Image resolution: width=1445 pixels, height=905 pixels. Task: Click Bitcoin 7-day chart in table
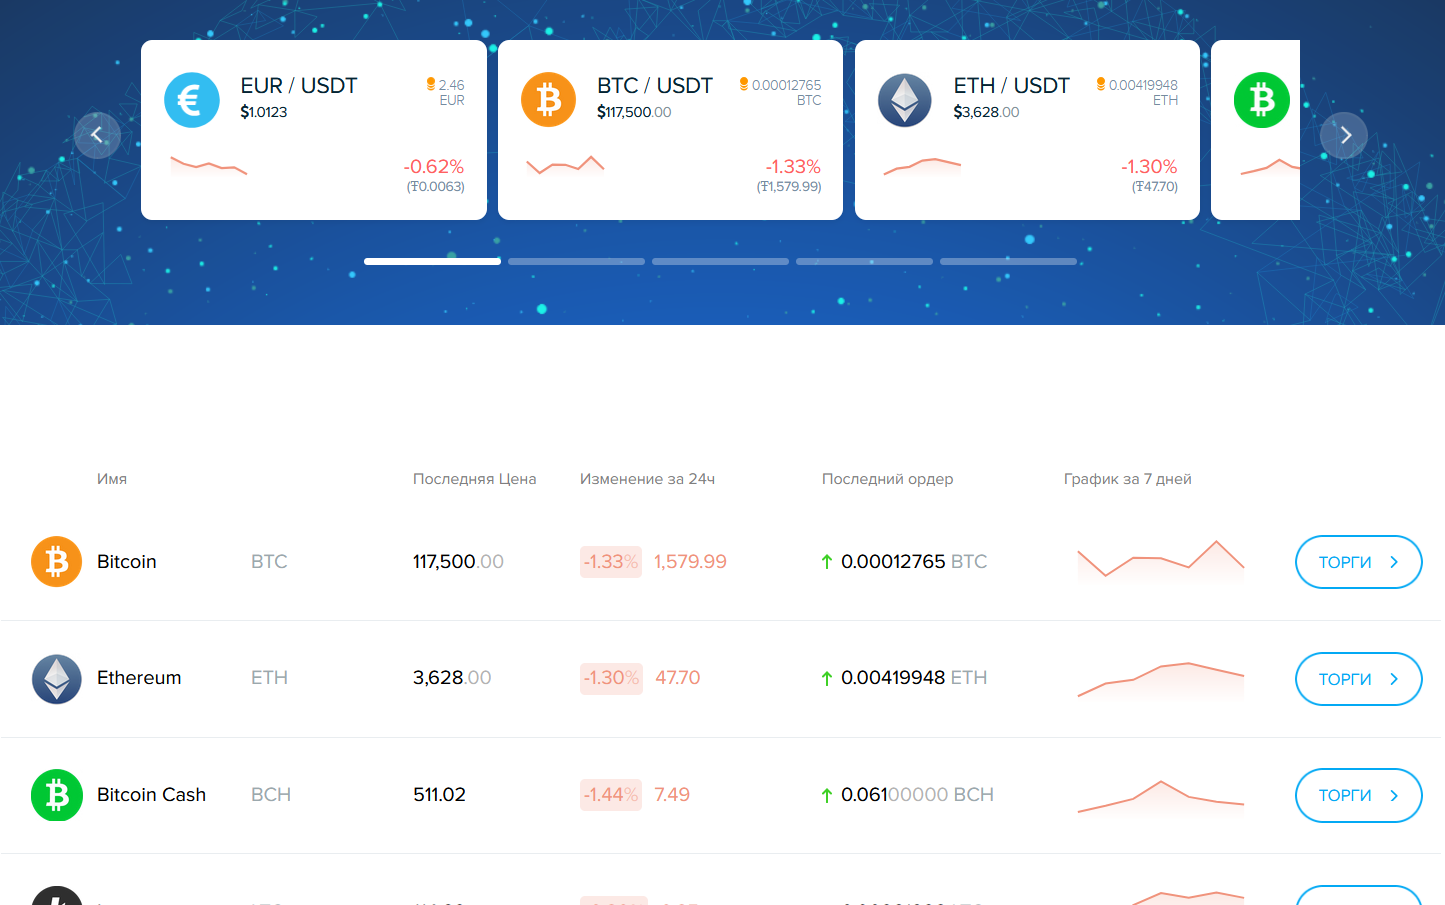pyautogui.click(x=1160, y=561)
